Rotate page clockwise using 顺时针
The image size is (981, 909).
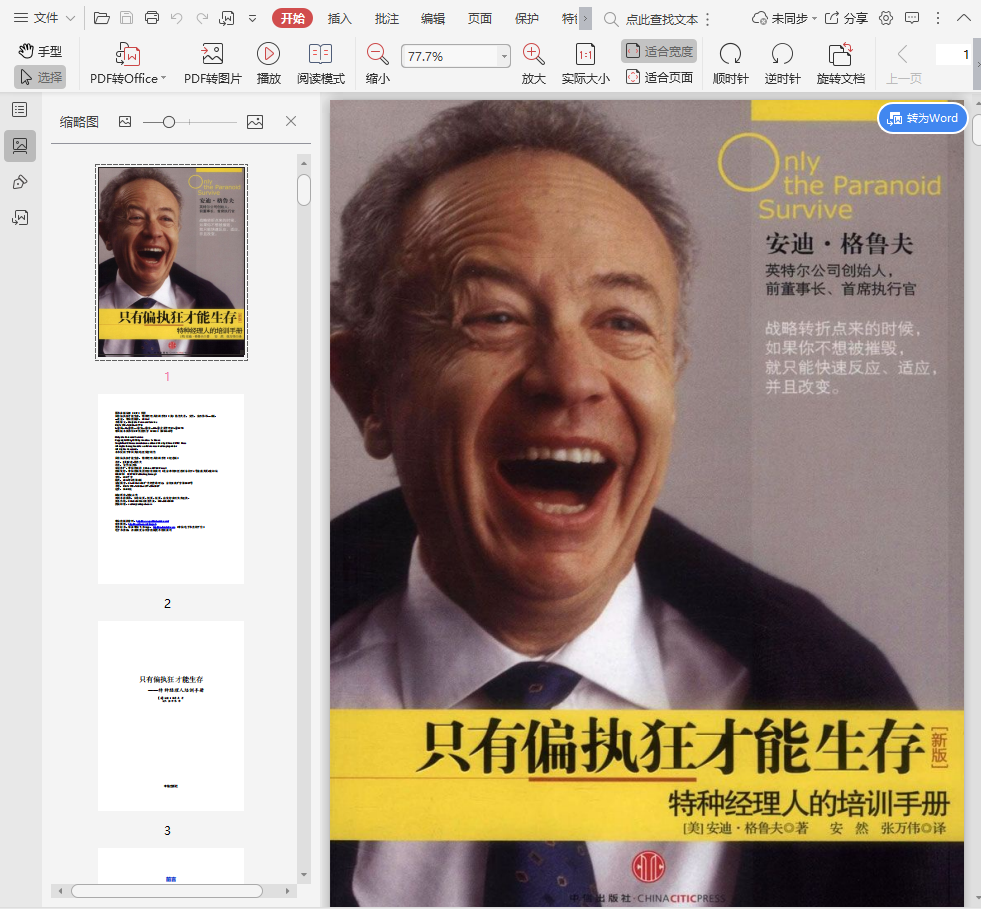point(730,55)
